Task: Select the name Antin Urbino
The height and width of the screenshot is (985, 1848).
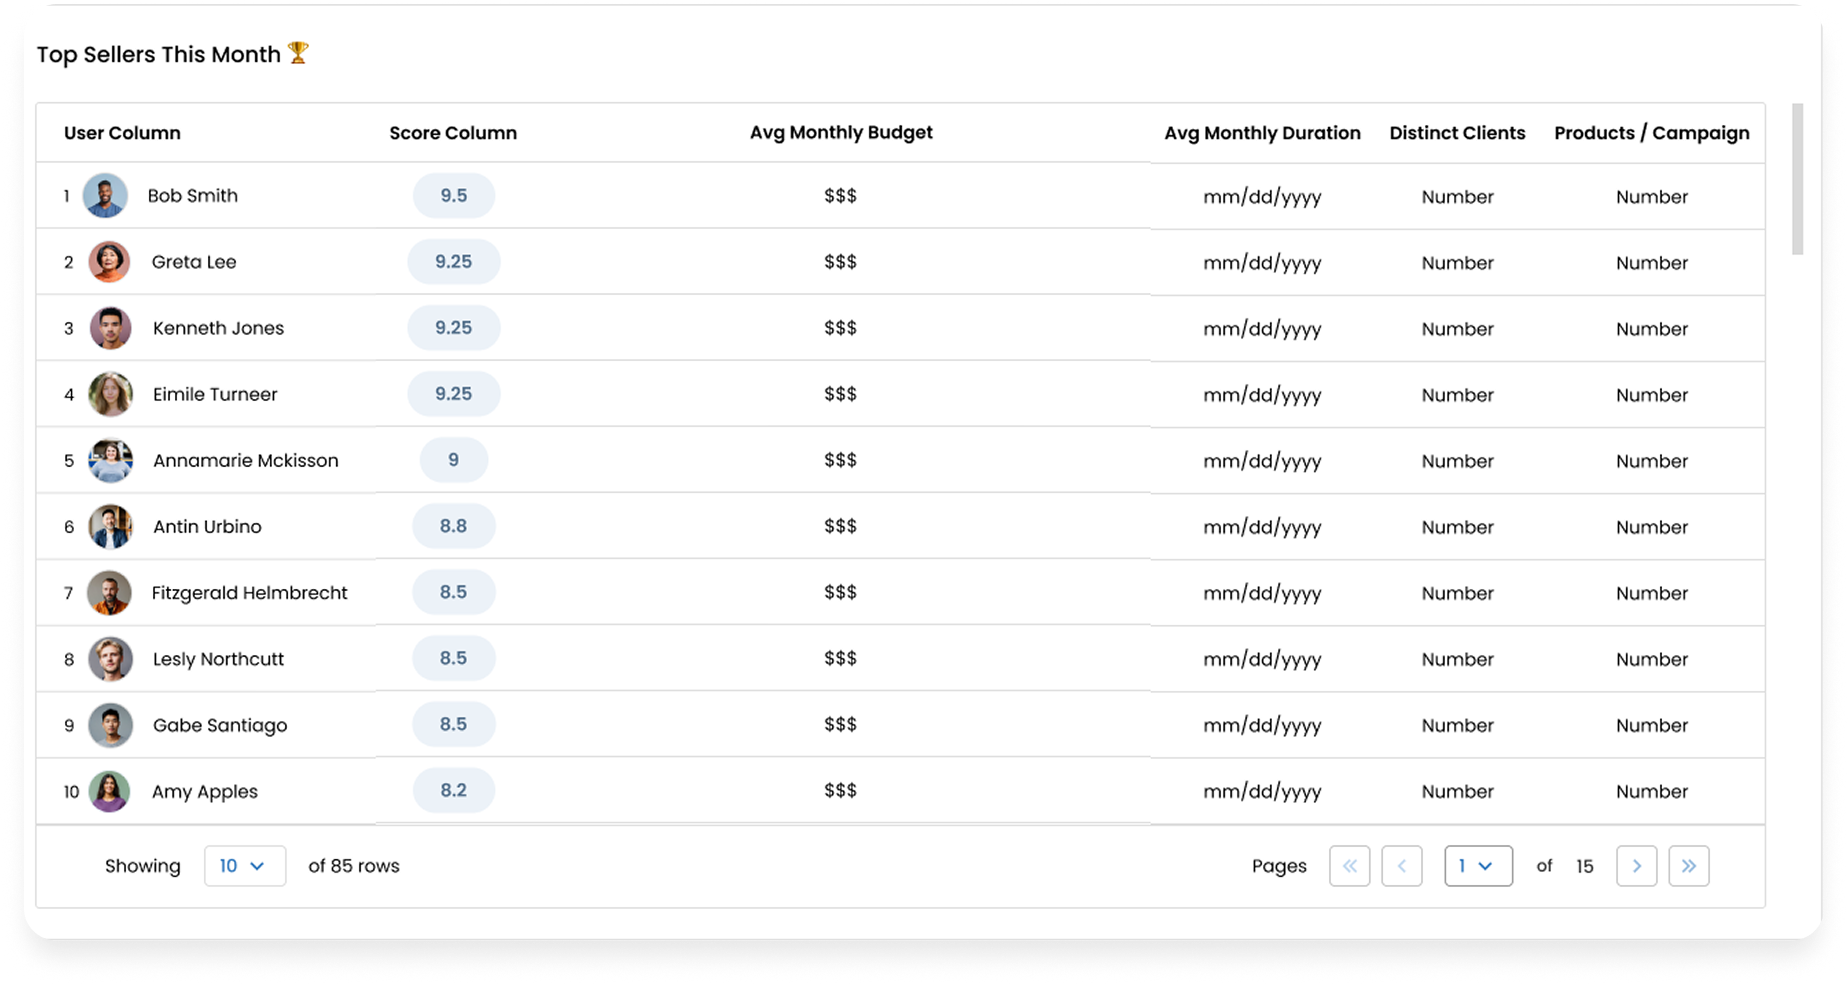Action: click(207, 526)
